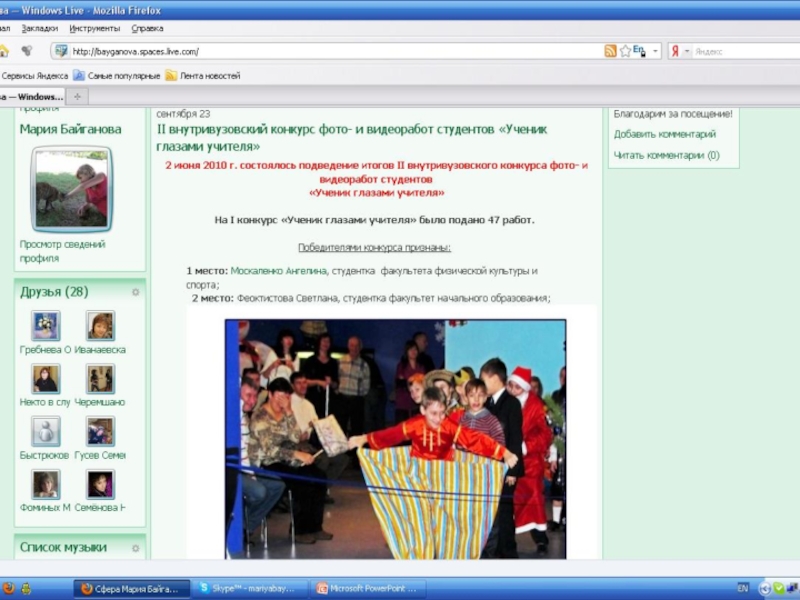Click the Победителями конкурса признаны underlined text
Screen dimensions: 800x600
[374, 247]
